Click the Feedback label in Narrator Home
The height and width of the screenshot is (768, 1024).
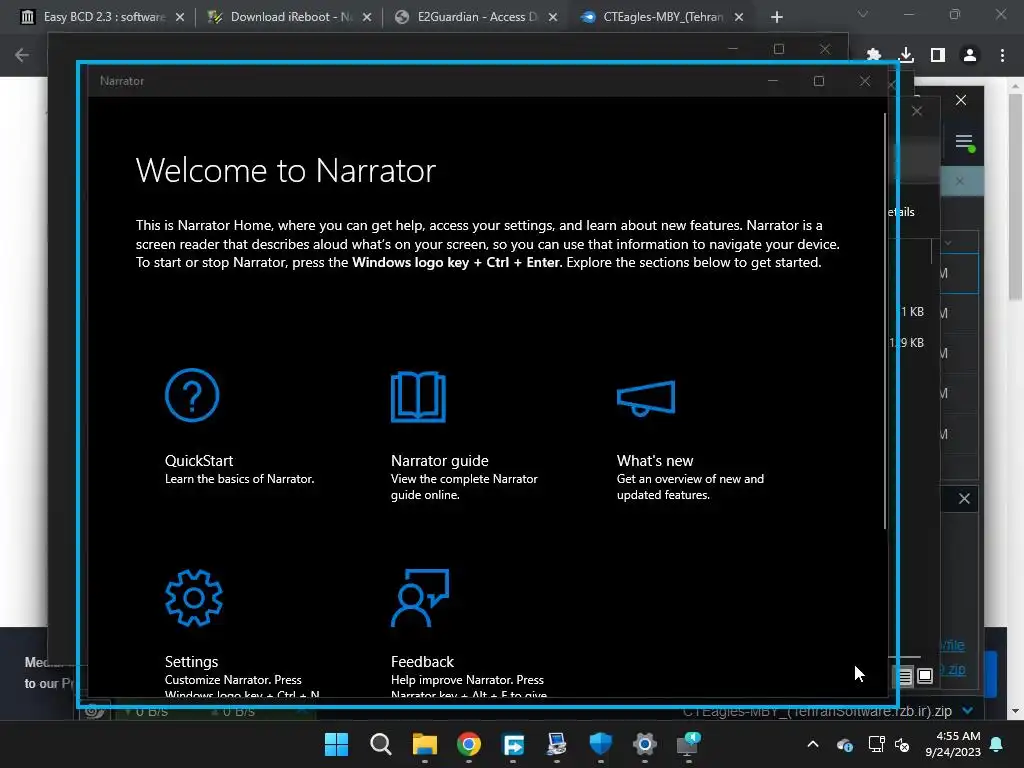click(x=422, y=662)
